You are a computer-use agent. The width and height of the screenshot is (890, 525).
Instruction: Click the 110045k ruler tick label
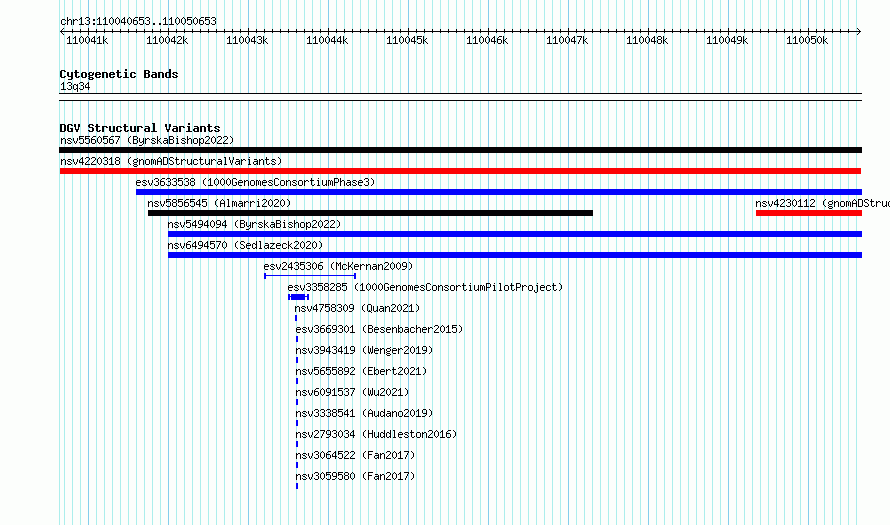(407, 40)
